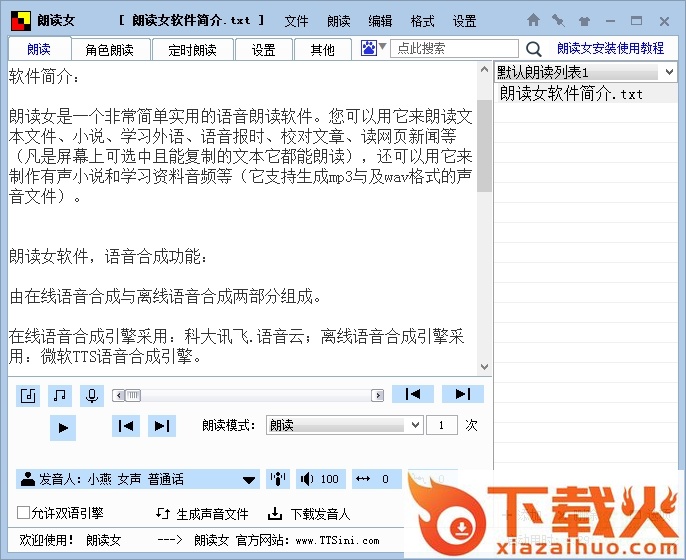686x560 pixels.
Task: Switch to the 角色朗读 tab
Action: pyautogui.click(x=111, y=49)
